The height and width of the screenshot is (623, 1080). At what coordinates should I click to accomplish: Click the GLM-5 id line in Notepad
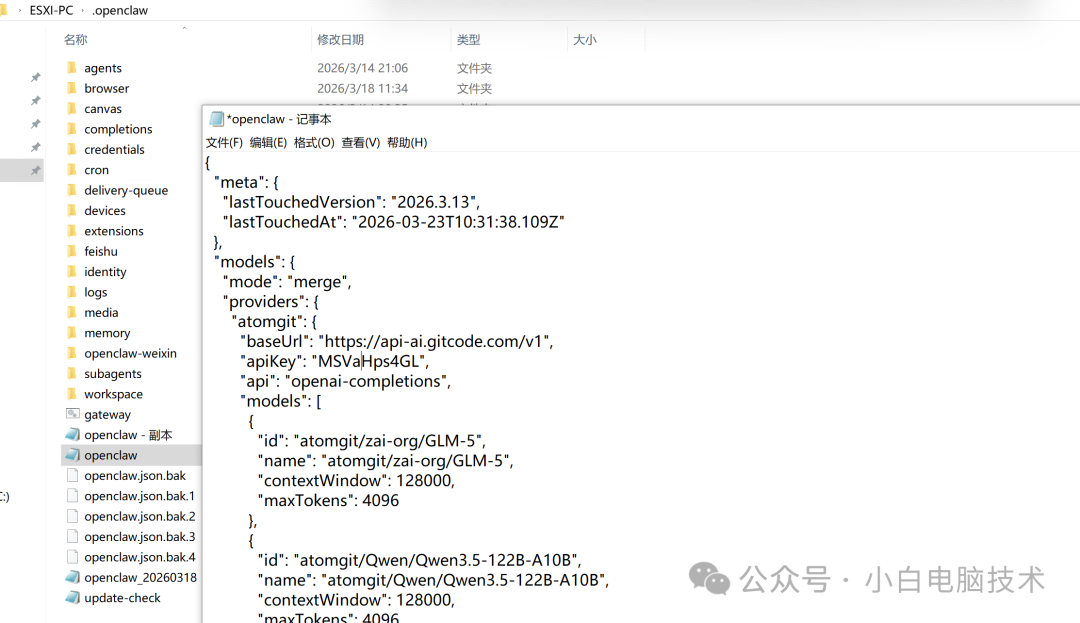tap(372, 441)
